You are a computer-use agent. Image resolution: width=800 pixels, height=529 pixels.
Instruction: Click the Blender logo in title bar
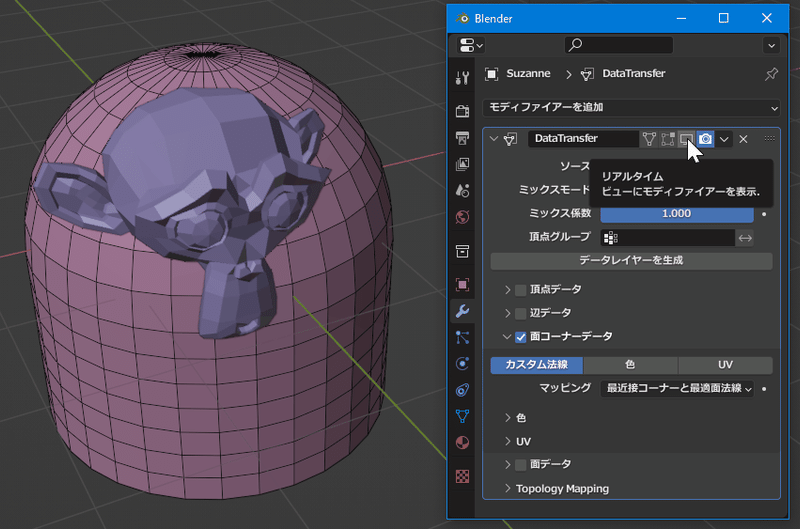tap(463, 18)
